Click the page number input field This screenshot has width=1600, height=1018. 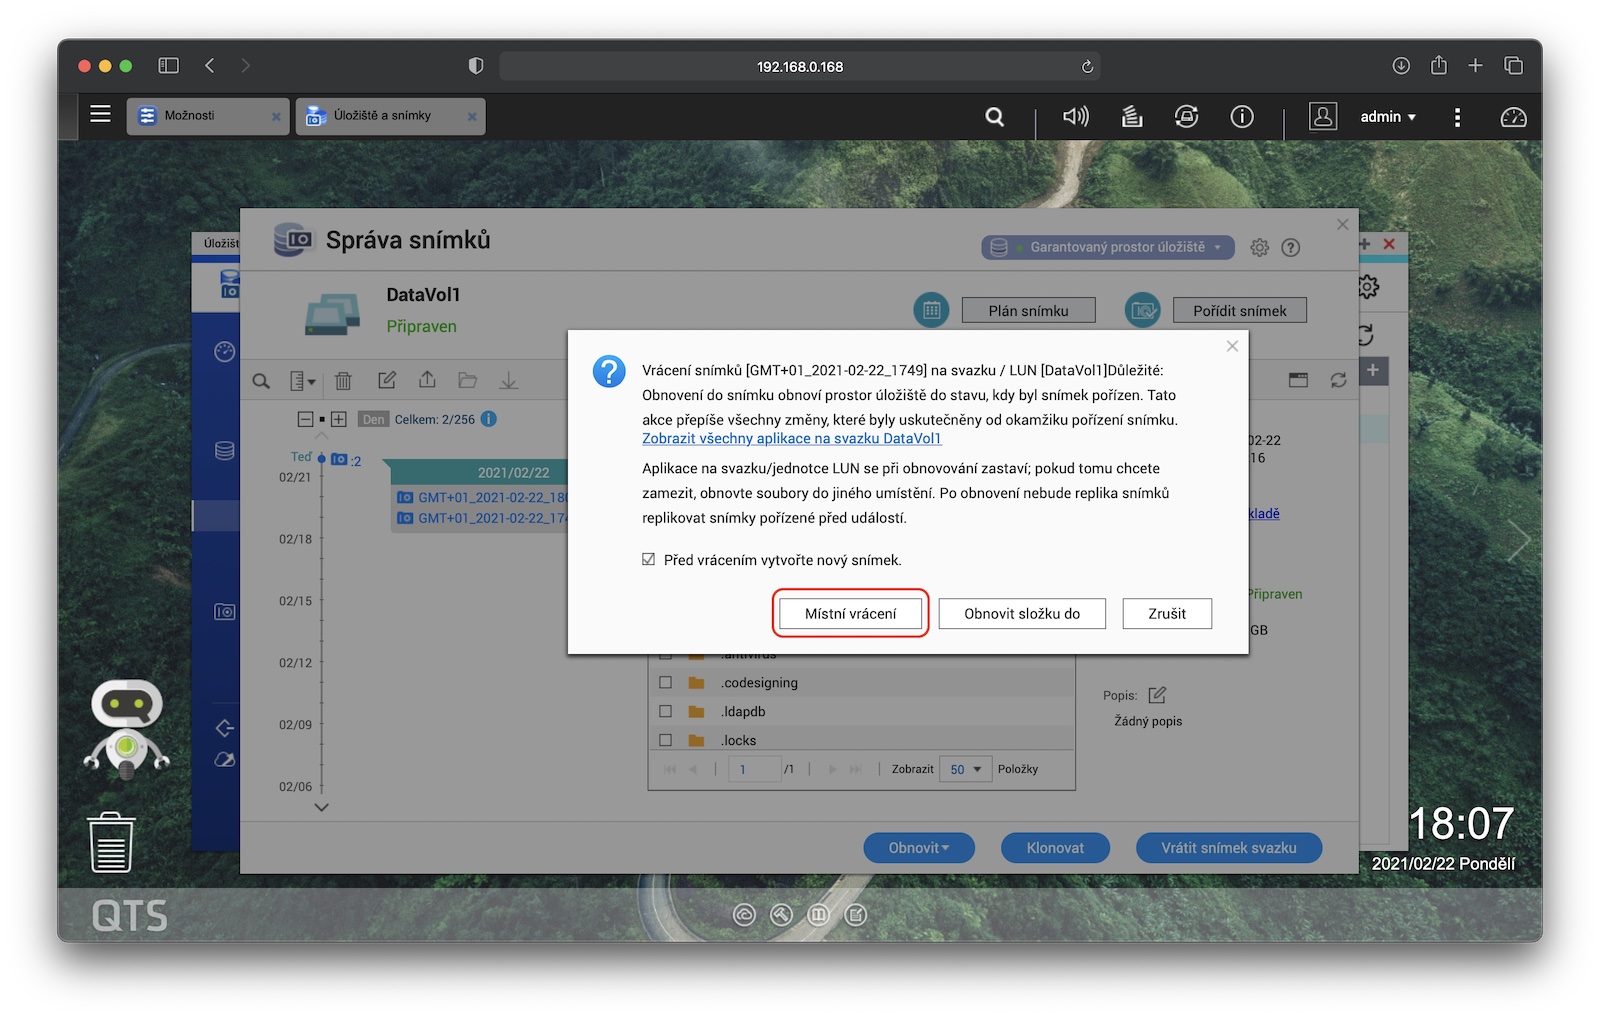[x=755, y=769]
